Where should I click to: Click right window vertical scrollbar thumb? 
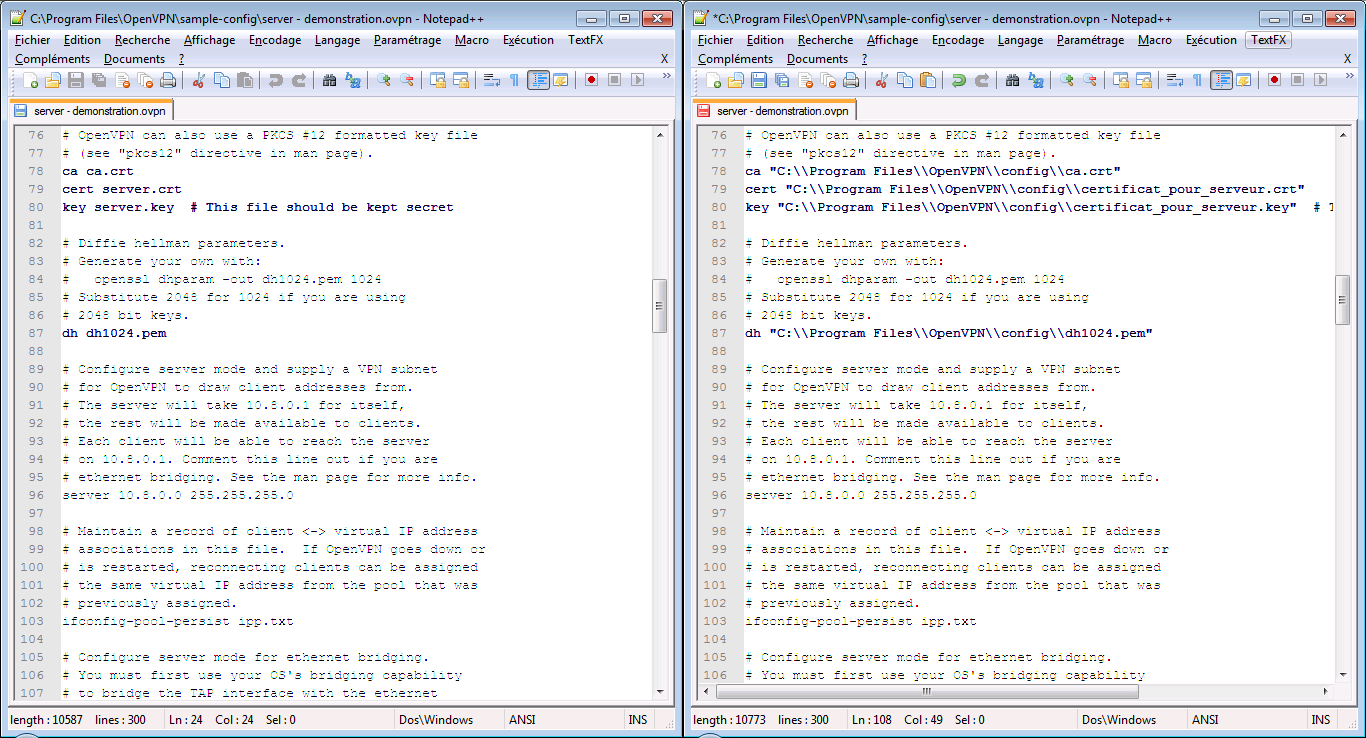tap(1345, 300)
